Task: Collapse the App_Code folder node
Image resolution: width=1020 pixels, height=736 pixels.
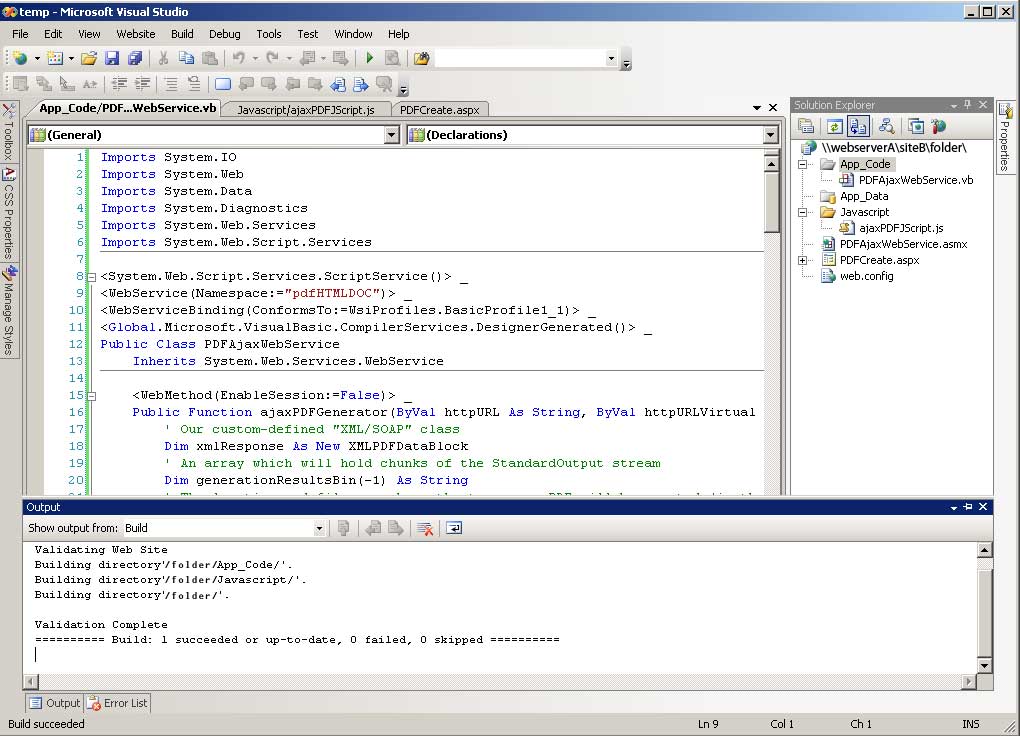Action: [803, 164]
